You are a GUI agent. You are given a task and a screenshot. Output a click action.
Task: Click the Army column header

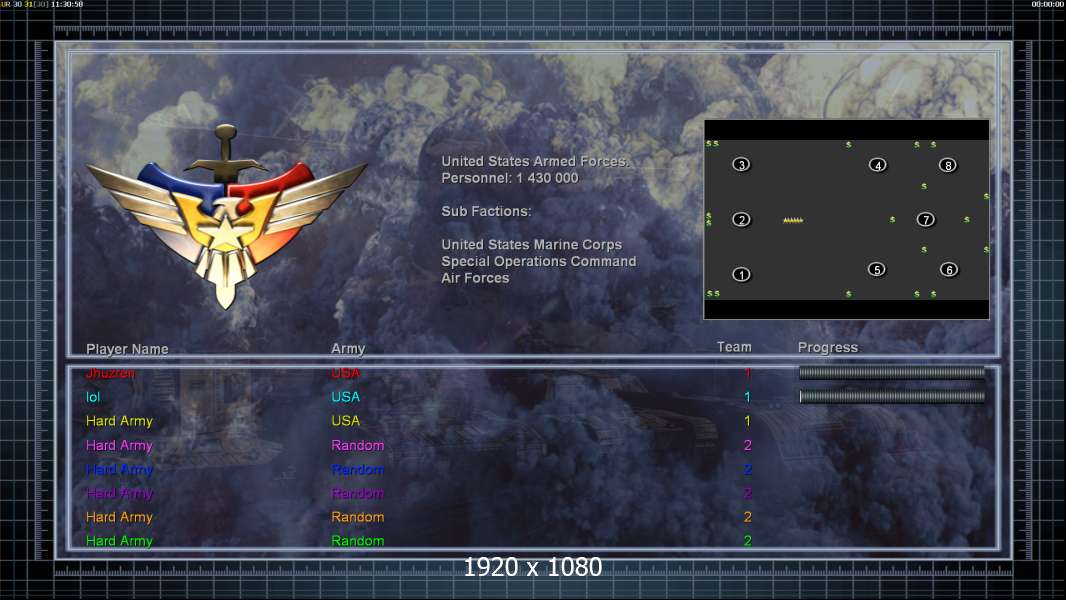[348, 348]
